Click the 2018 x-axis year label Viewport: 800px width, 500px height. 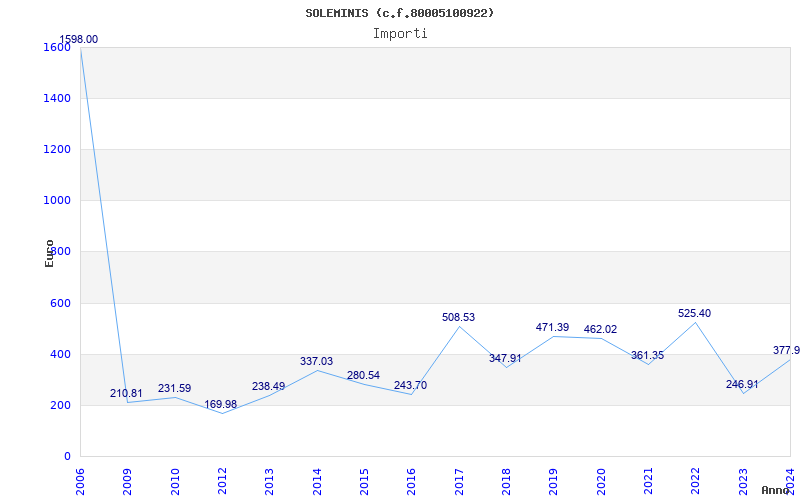click(x=506, y=482)
